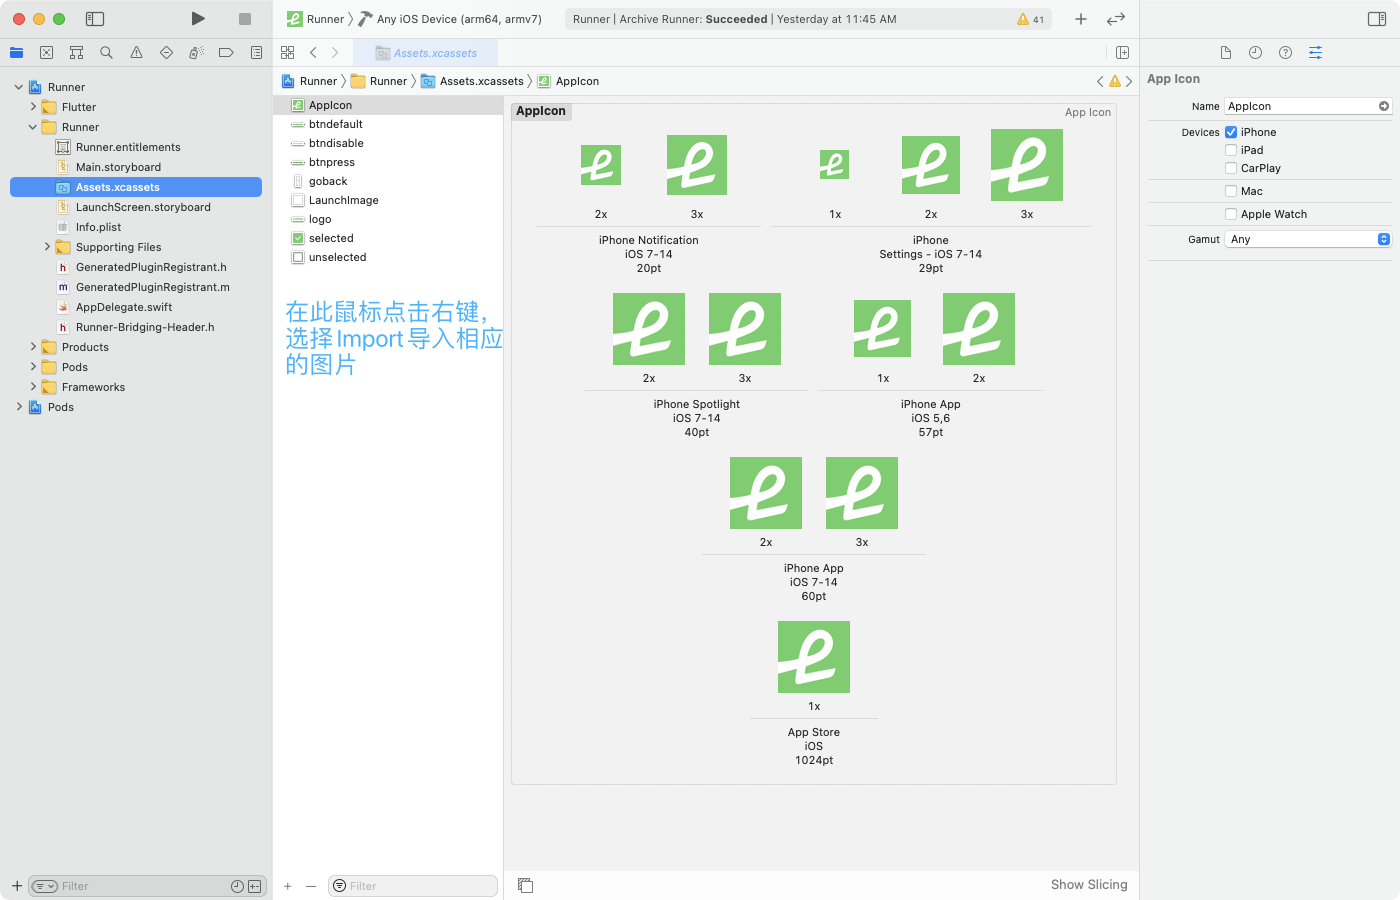Expand the Flutter folder
Screen dimensions: 1400x900
33,107
